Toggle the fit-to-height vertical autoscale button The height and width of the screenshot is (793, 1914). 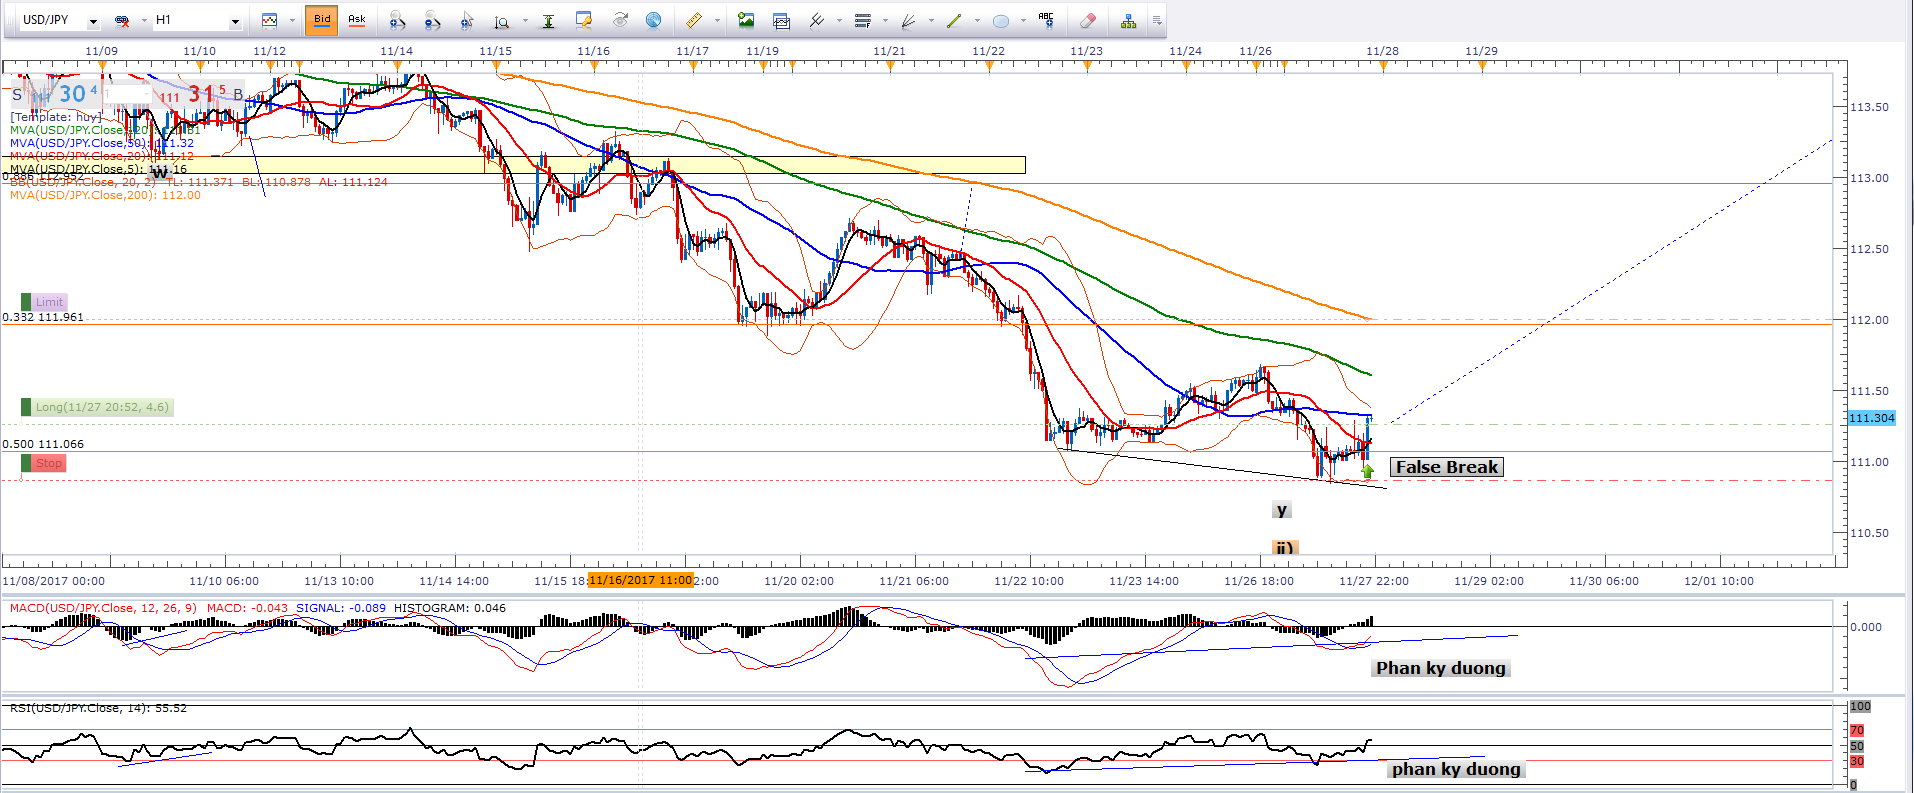(548, 20)
